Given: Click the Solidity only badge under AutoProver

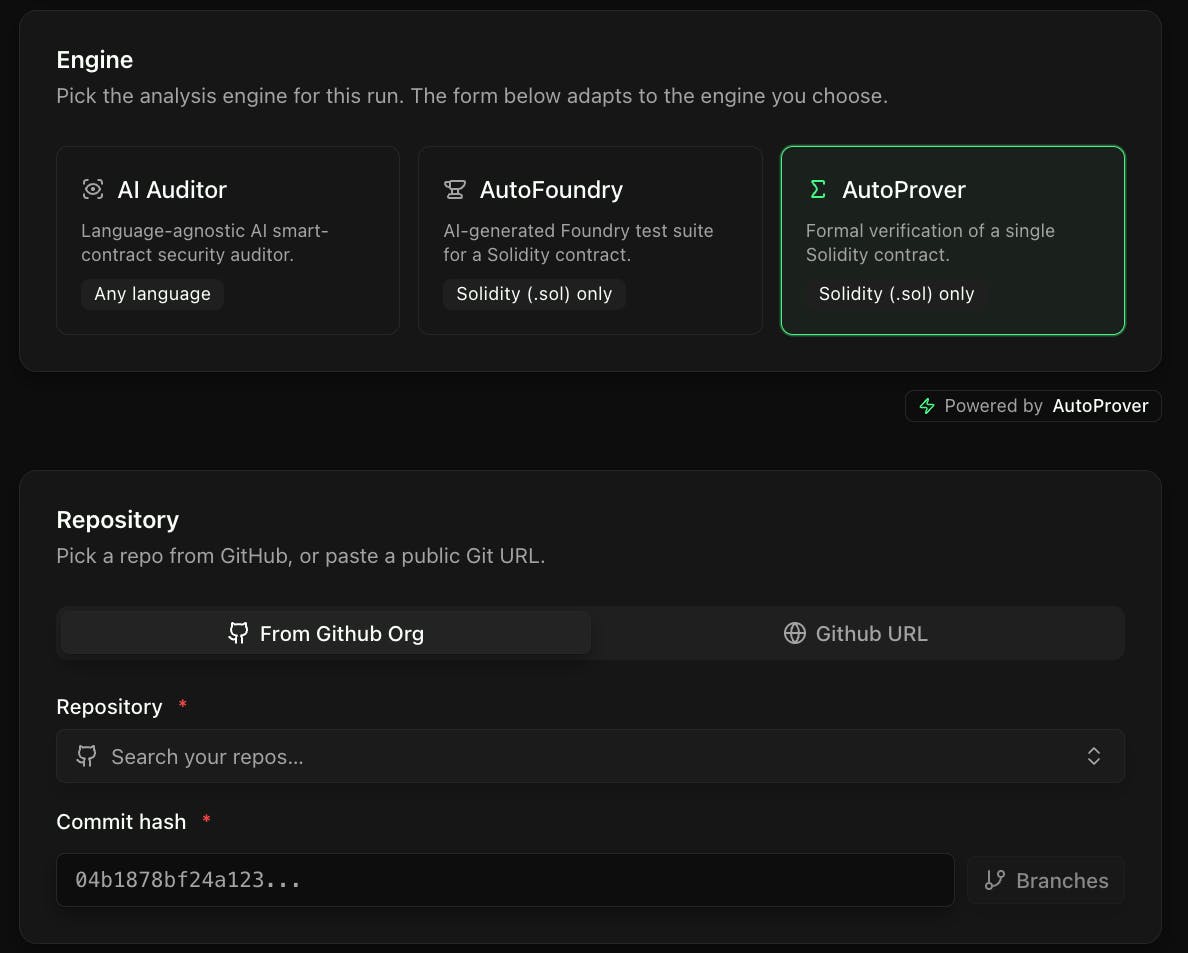Looking at the screenshot, I should click(x=896, y=294).
